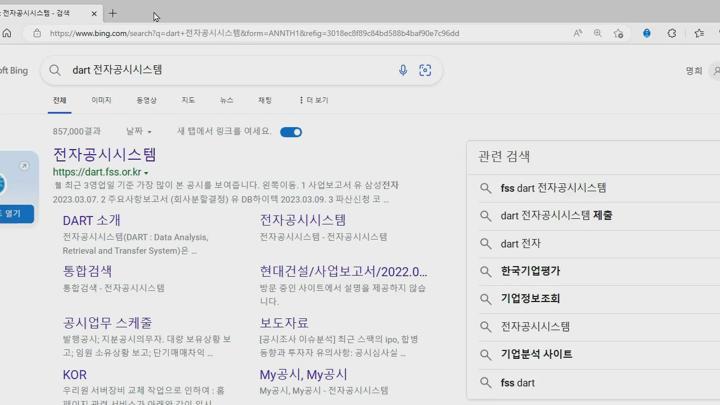
Task: Open the 현대건설/사업보고서 sublink
Action: pyautogui.click(x=343, y=271)
